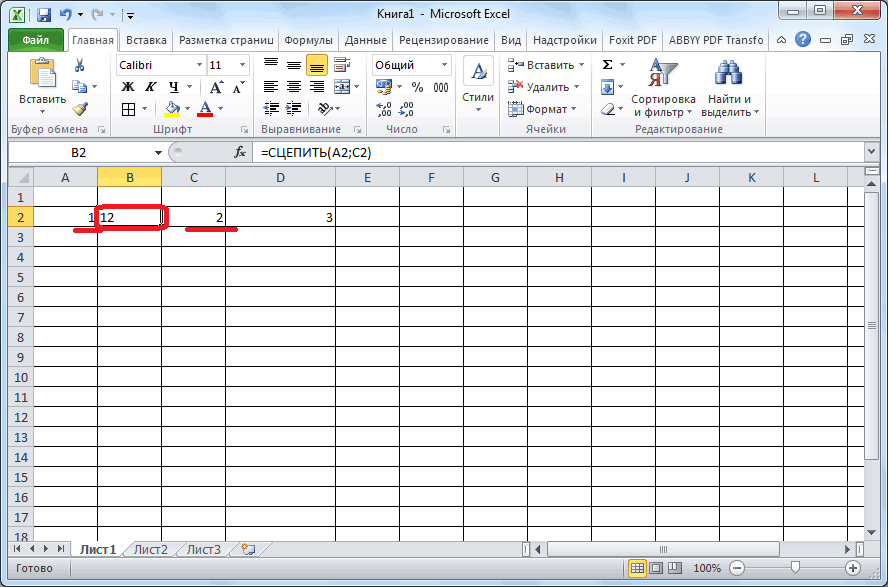Click the Cut scissors icon

coord(80,65)
